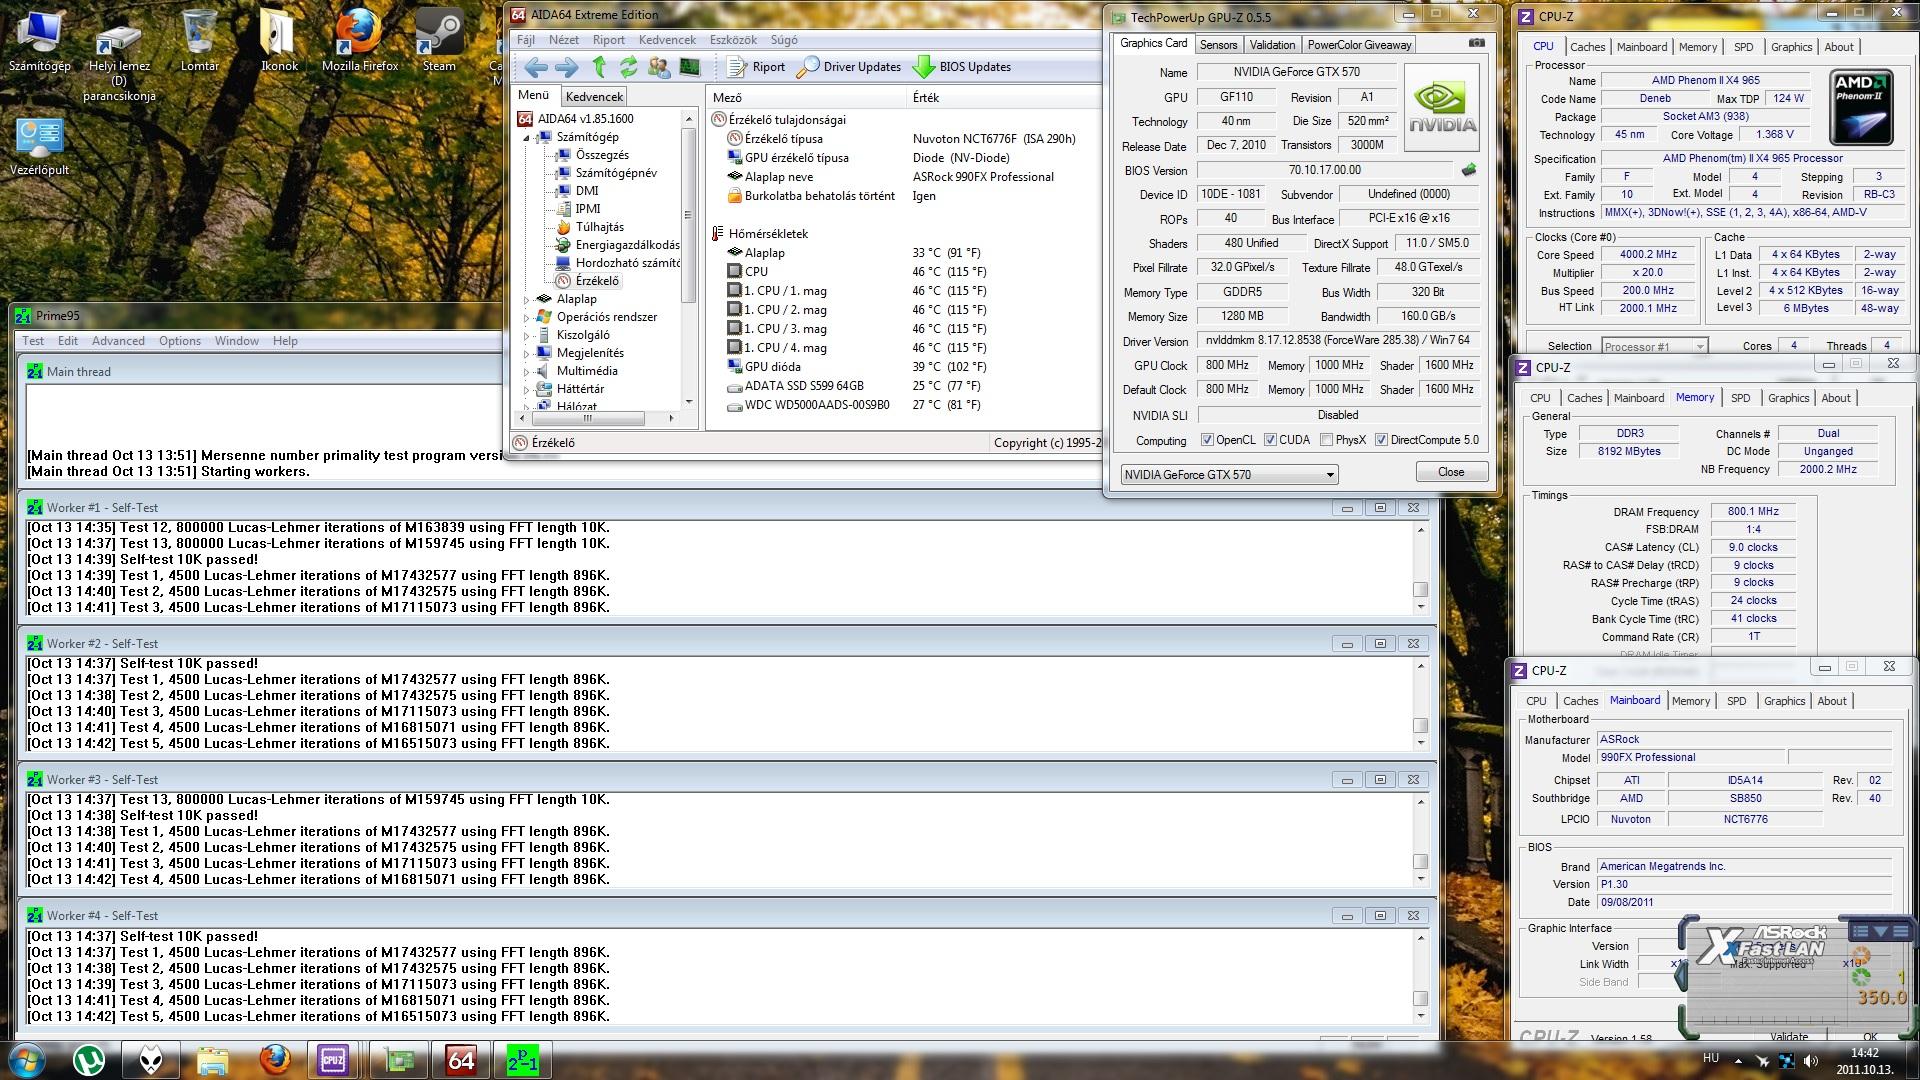Collapse Számítógép tree node in AIDA64

point(526,137)
